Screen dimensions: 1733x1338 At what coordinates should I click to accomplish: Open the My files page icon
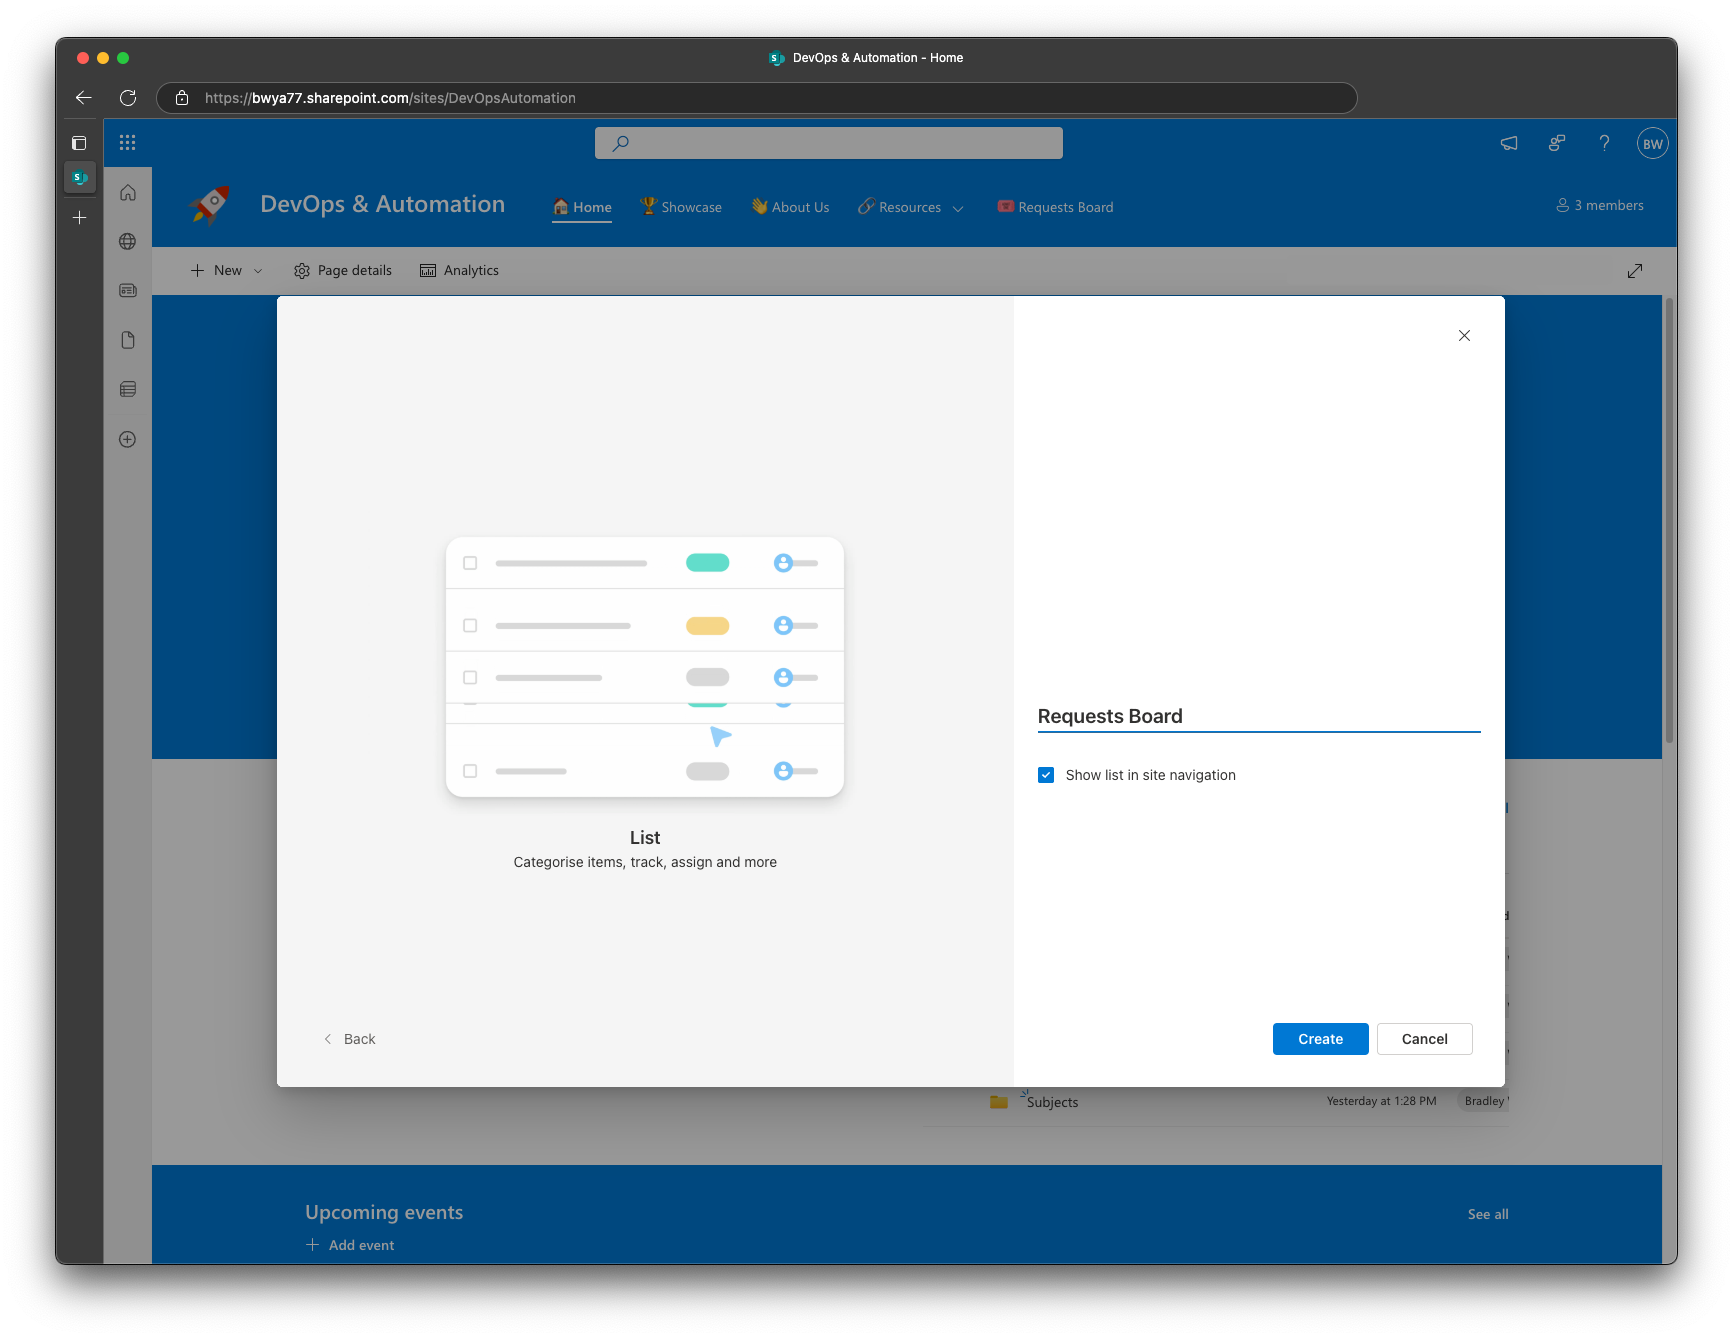[x=128, y=340]
